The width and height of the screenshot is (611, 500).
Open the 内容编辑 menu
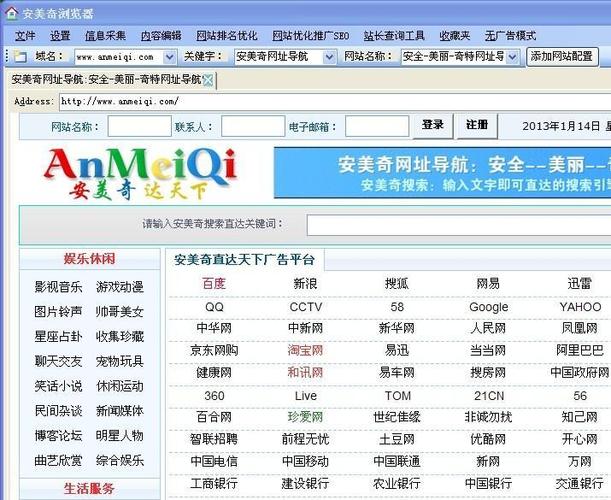tap(161, 36)
